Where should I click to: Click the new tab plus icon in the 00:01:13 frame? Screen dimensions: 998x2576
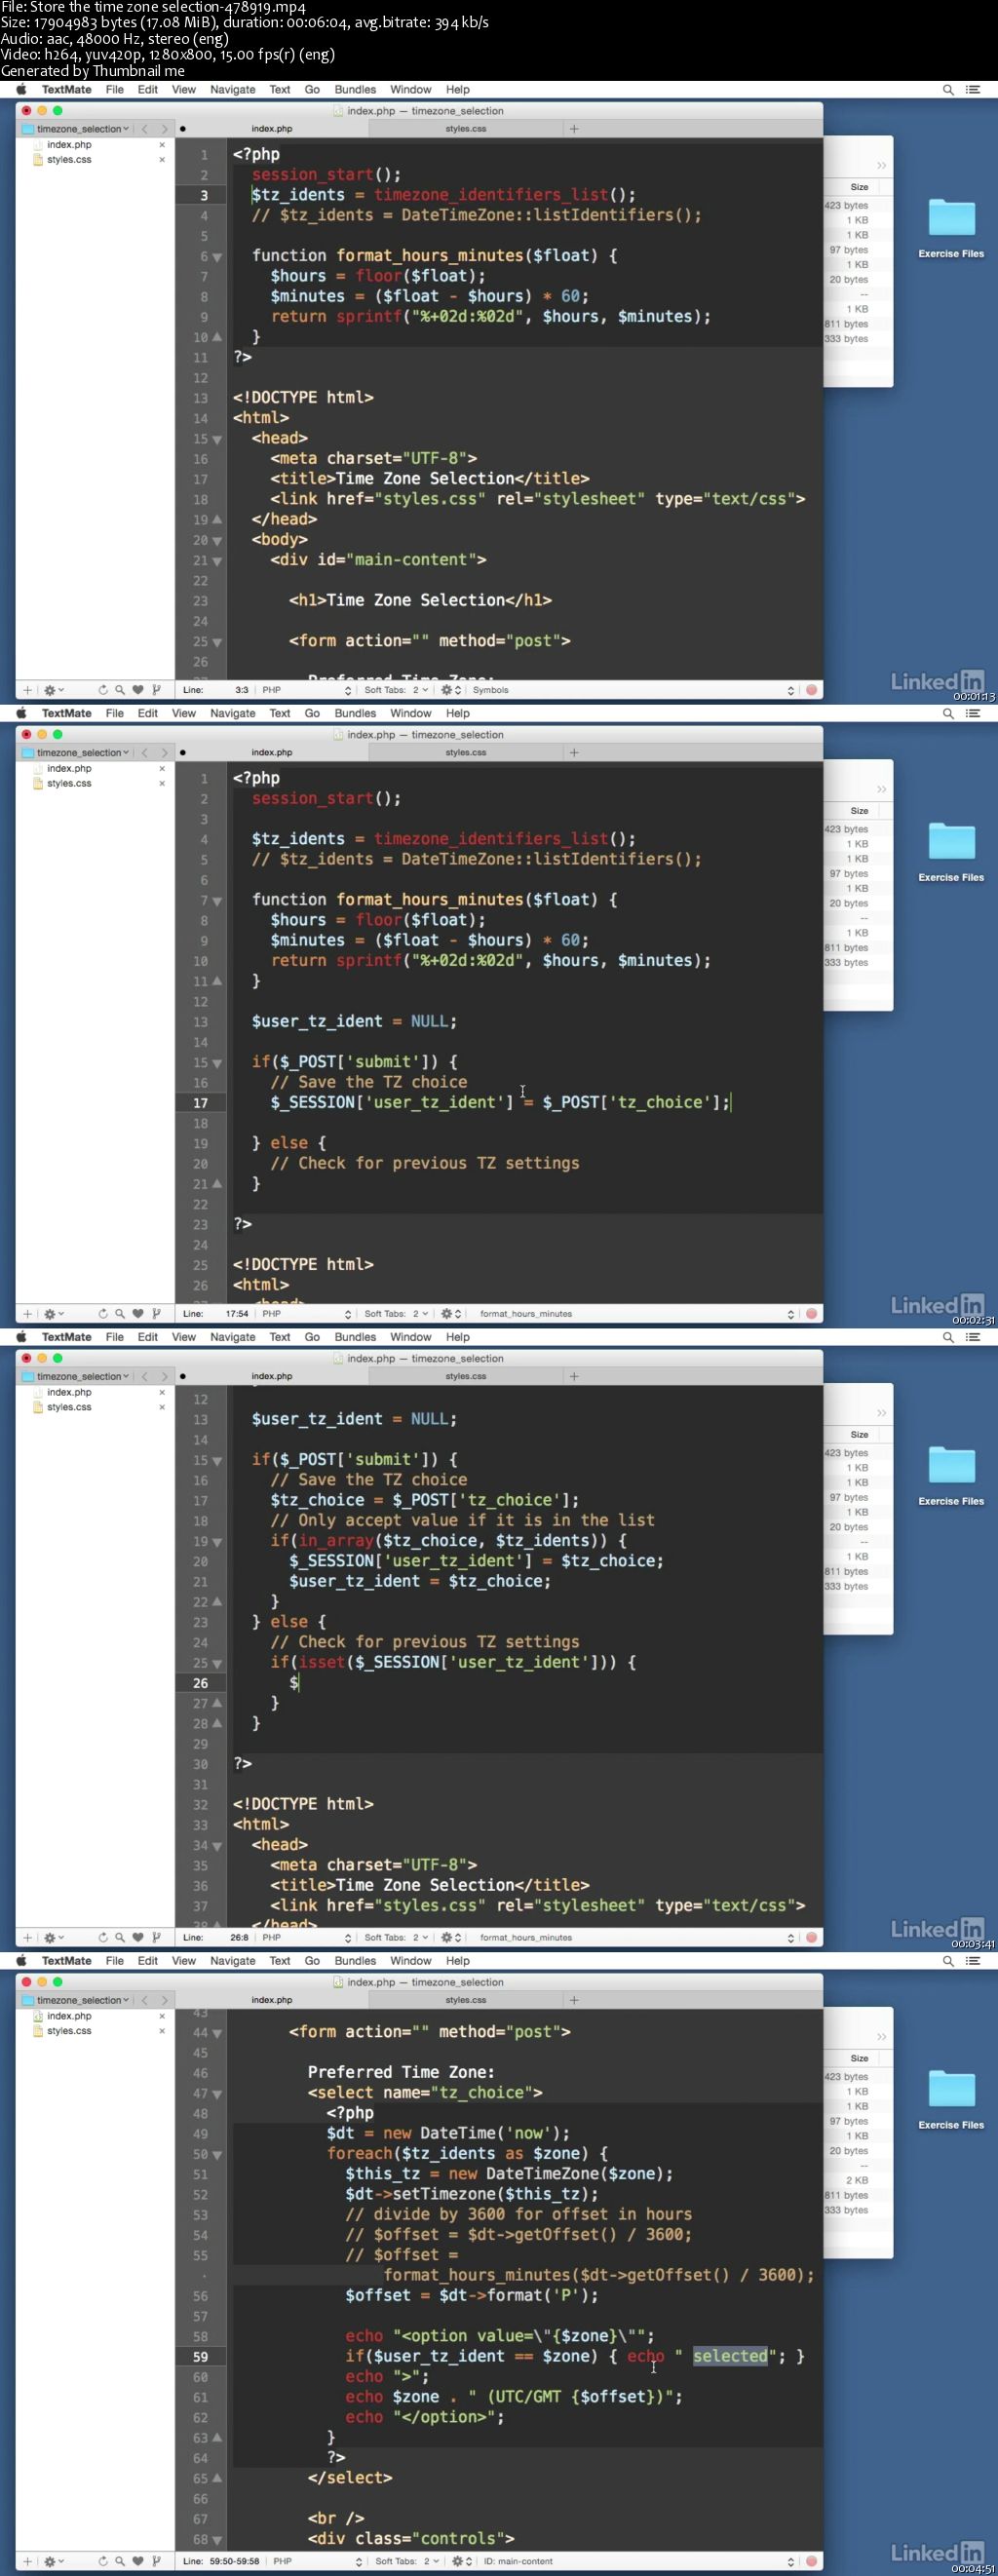[x=574, y=129]
